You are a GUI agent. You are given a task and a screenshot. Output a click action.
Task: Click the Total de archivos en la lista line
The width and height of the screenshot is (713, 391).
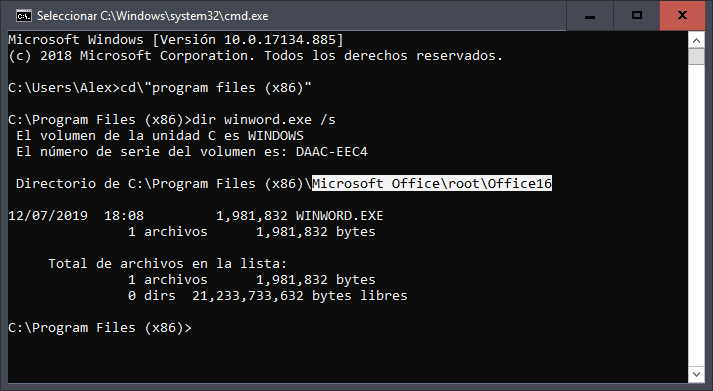point(168,264)
